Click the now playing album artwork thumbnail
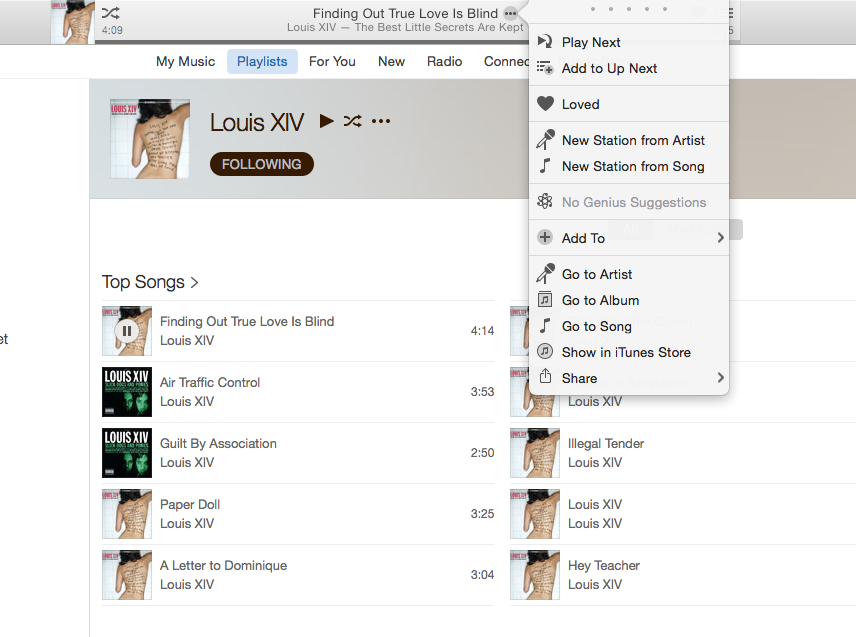856x637 pixels. click(73, 22)
